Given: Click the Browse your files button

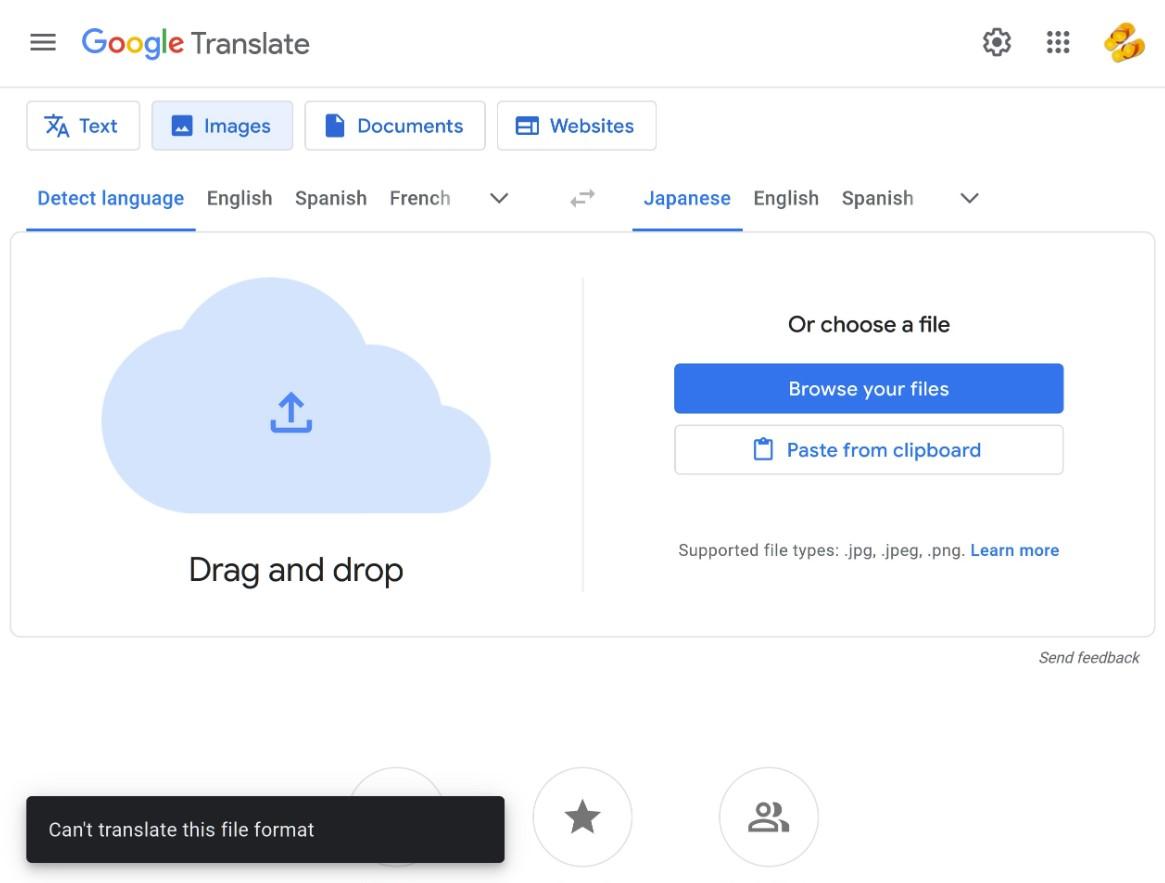Looking at the screenshot, I should coord(868,388).
